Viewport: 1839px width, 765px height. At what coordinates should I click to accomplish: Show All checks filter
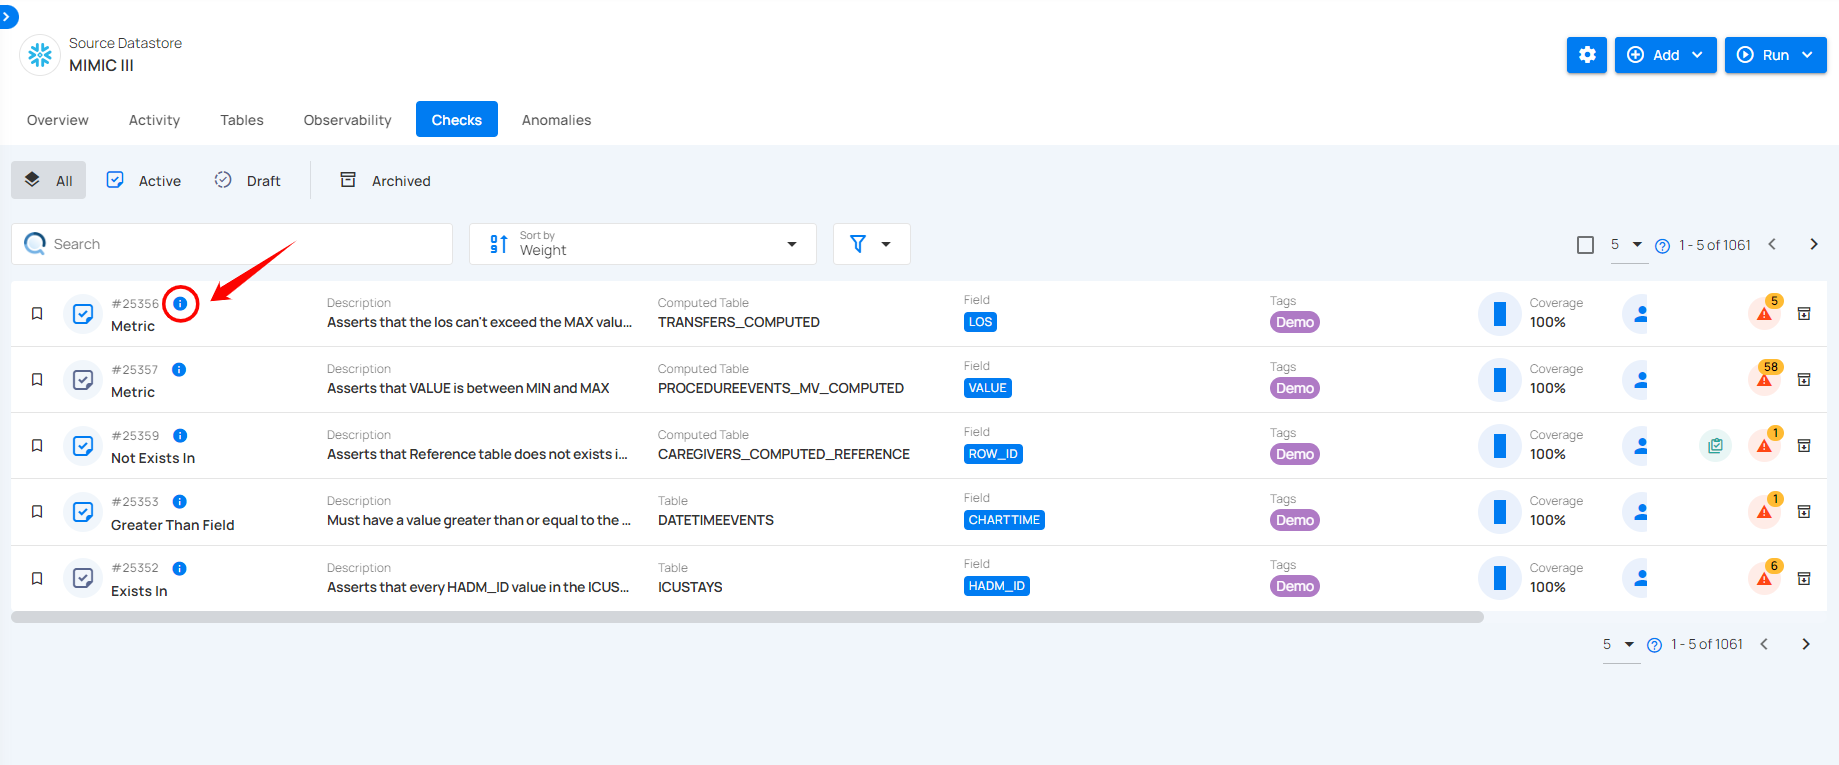pyautogui.click(x=48, y=181)
